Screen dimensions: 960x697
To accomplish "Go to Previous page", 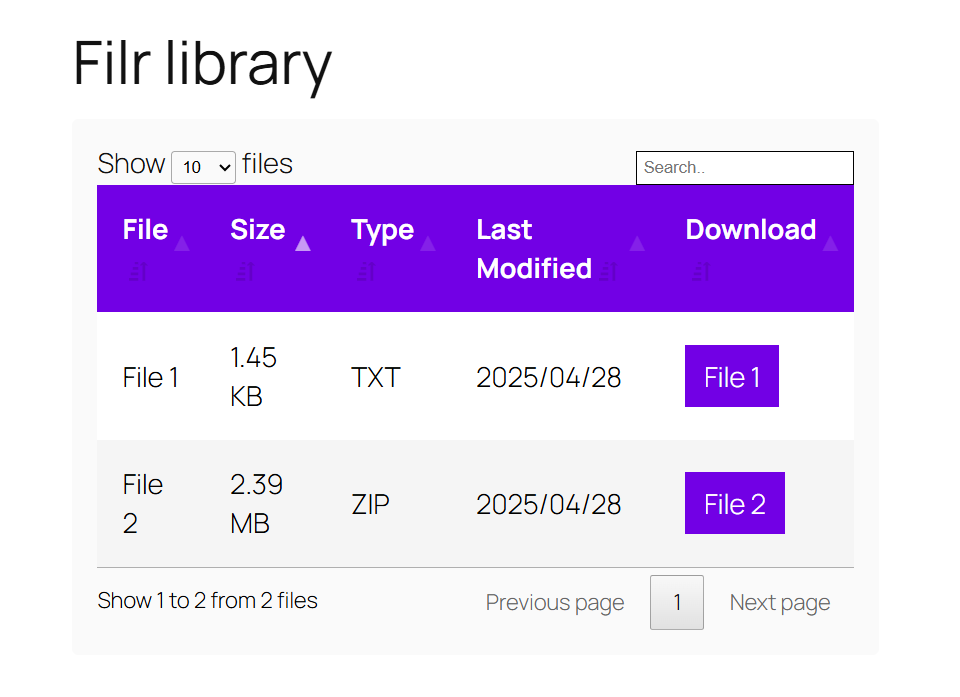I will point(555,603).
